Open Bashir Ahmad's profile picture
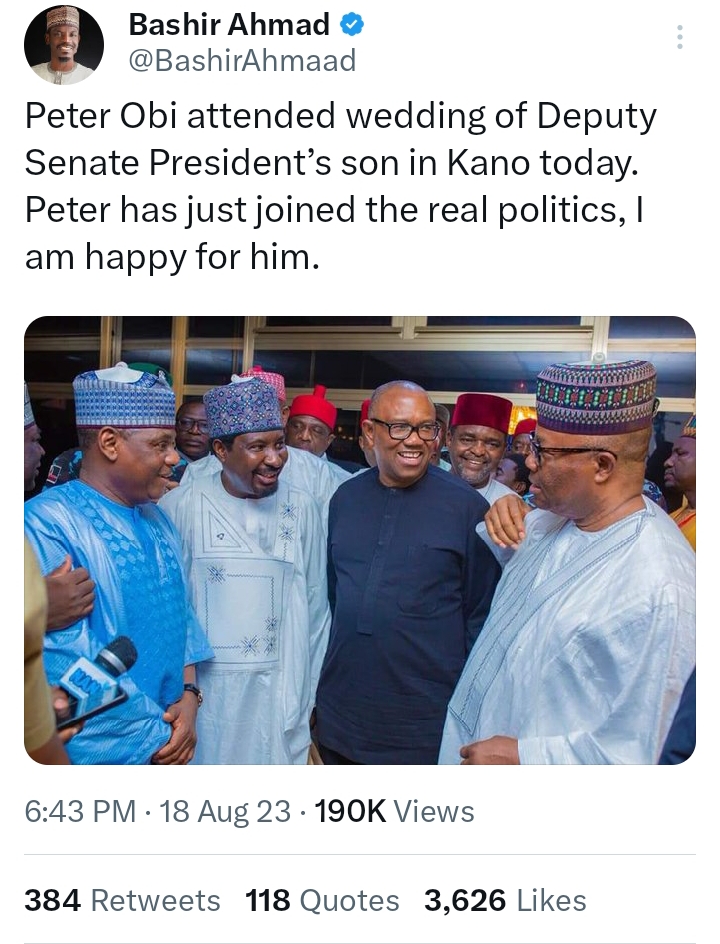The width and height of the screenshot is (720, 944). coord(64,45)
